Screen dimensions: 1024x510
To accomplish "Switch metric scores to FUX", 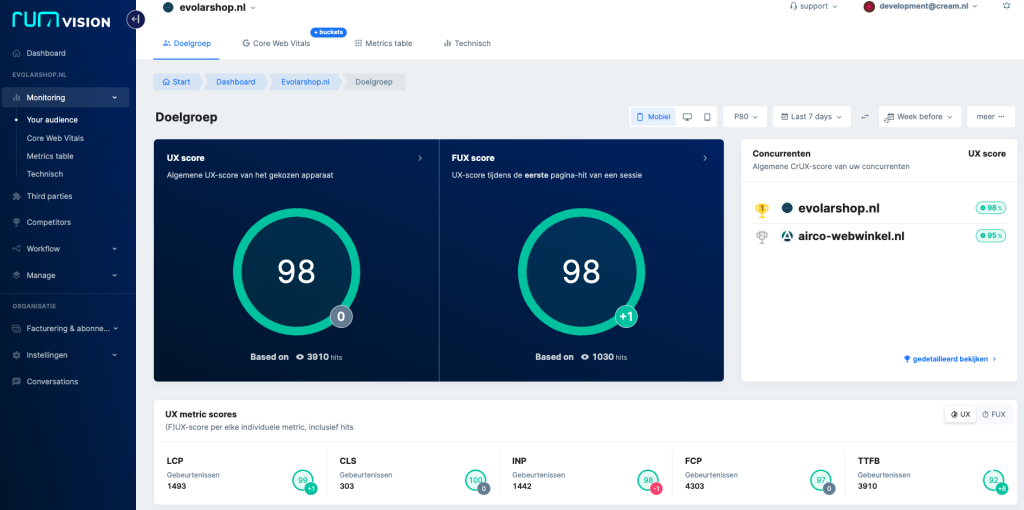I will (x=993, y=414).
